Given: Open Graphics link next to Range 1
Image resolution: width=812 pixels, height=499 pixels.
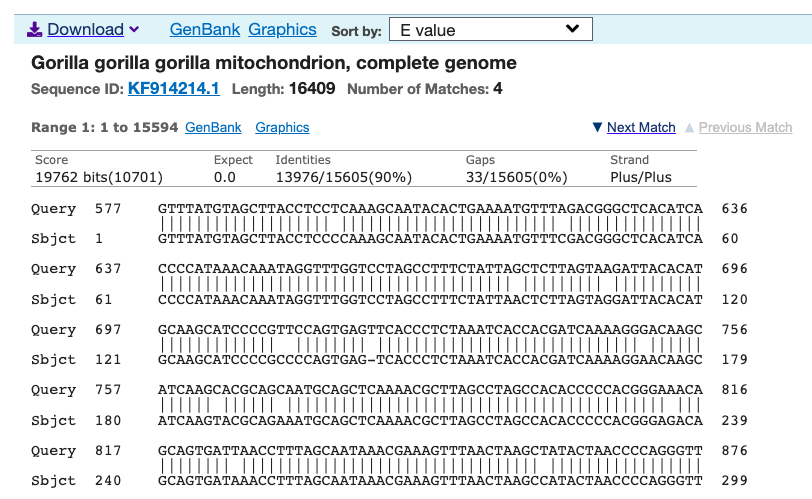Looking at the screenshot, I should [282, 128].
